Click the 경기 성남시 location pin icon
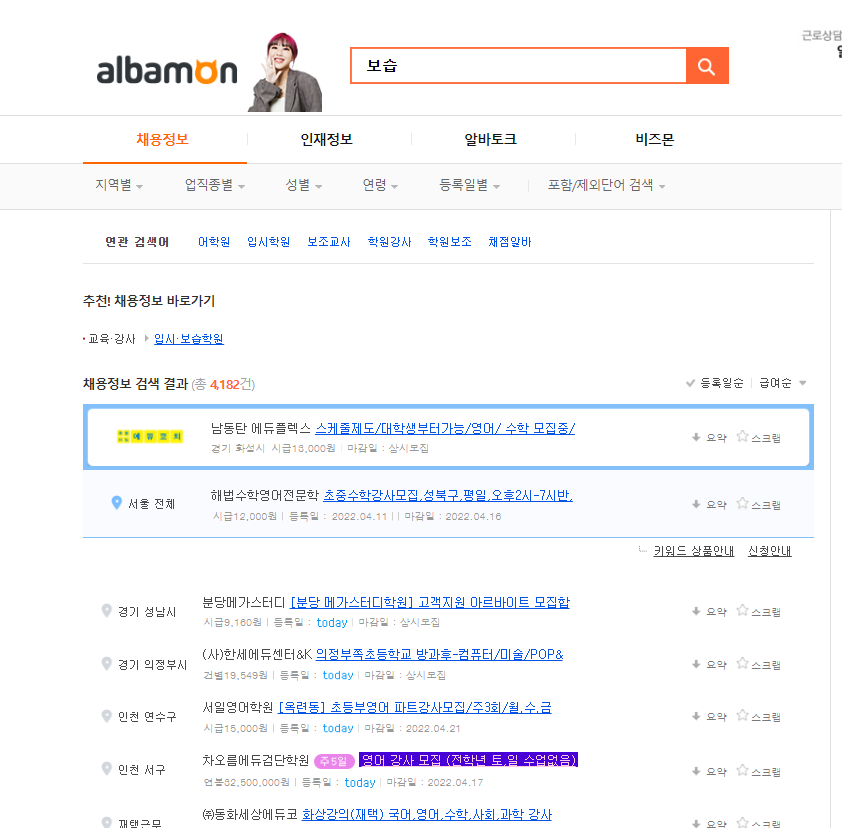This screenshot has width=842, height=828. click(x=106, y=611)
